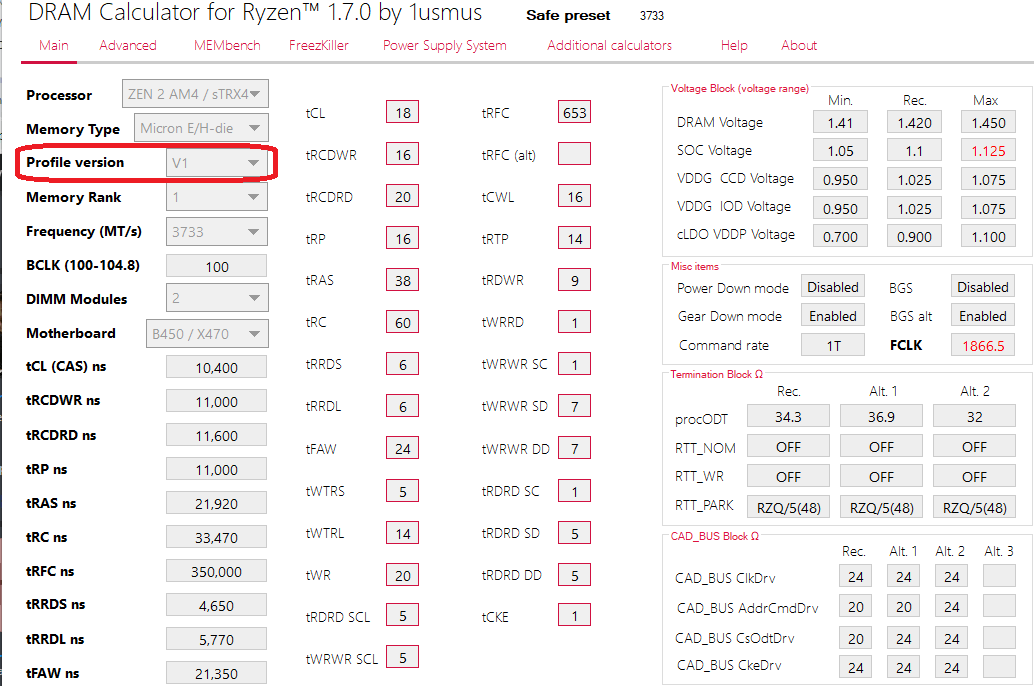Expand the Memory Type dropdown

201,128
